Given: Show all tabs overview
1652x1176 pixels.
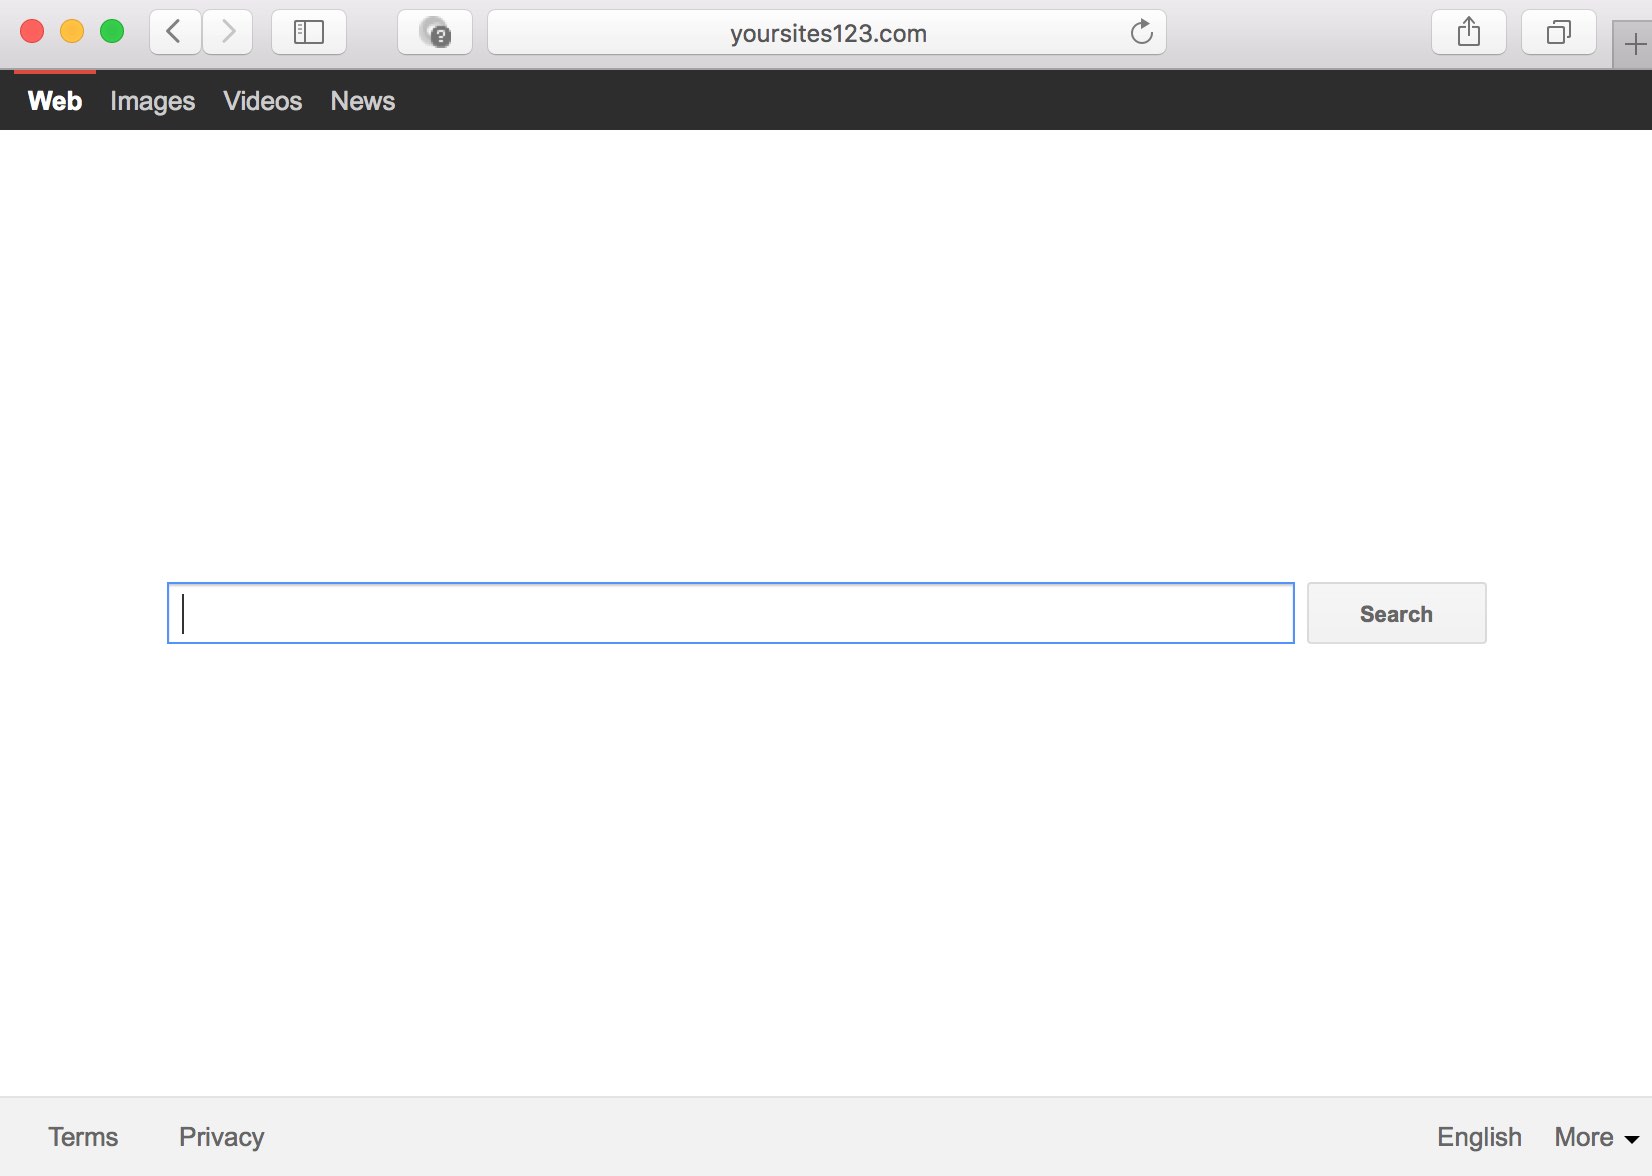Looking at the screenshot, I should (1558, 32).
